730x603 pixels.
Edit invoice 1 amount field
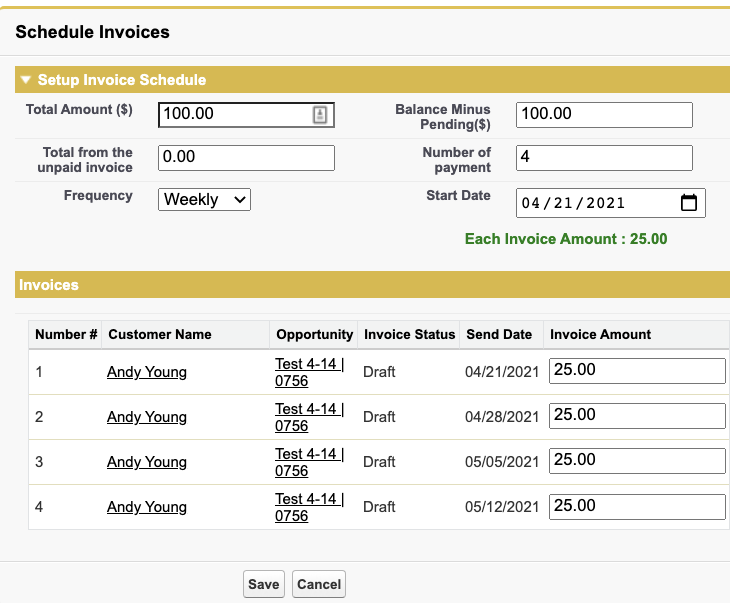(637, 371)
